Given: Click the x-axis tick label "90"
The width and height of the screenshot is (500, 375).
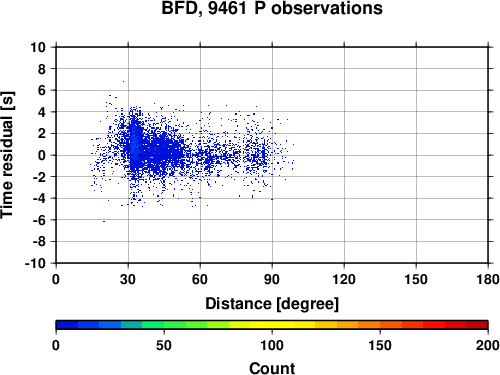Looking at the screenshot, I should pyautogui.click(x=272, y=279).
